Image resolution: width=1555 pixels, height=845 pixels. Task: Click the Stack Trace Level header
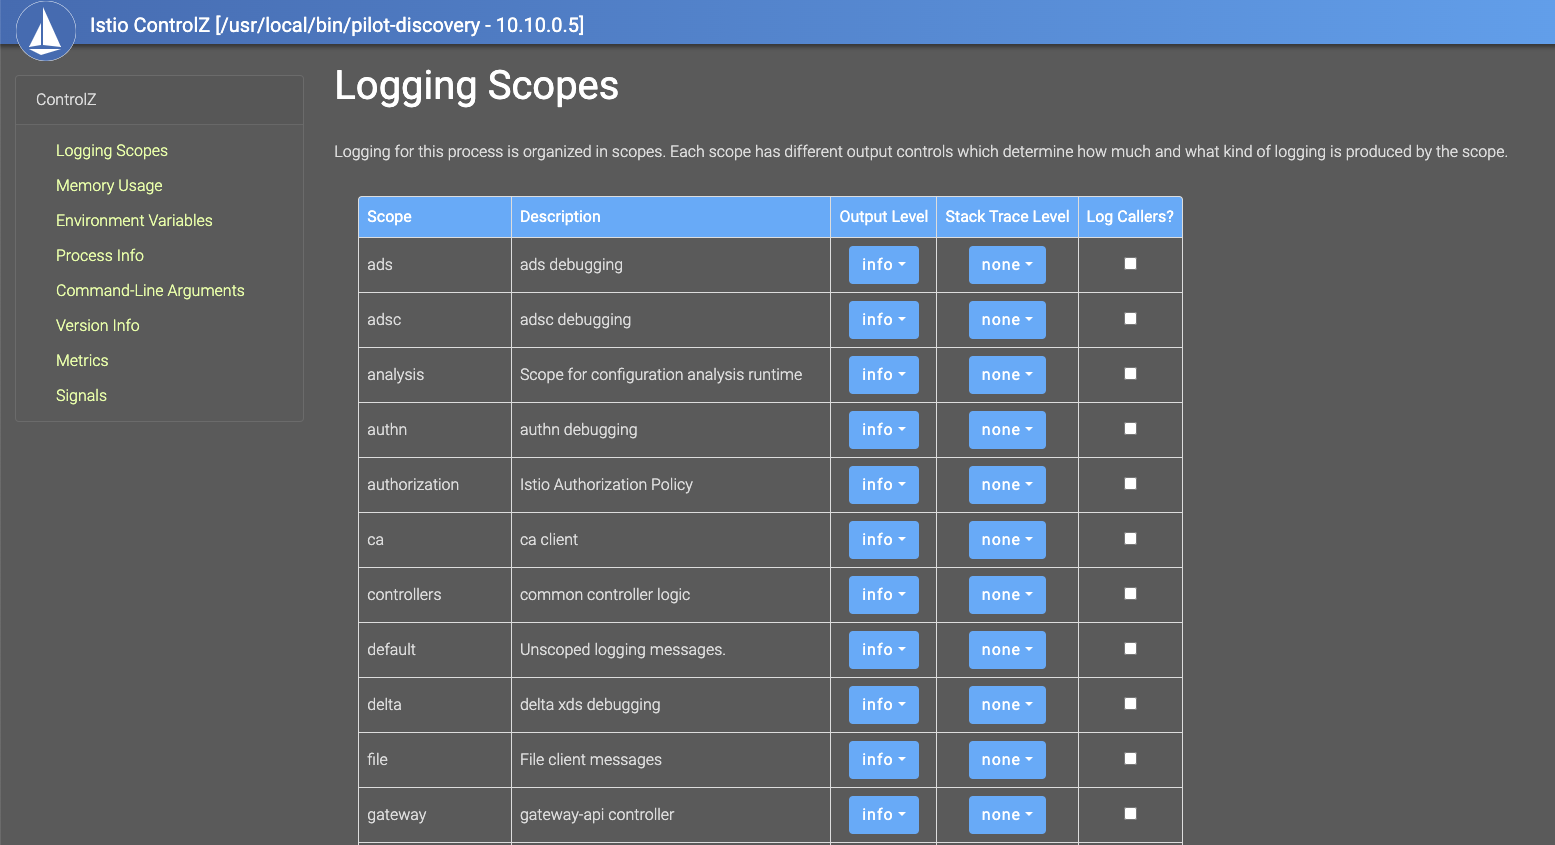point(1007,217)
